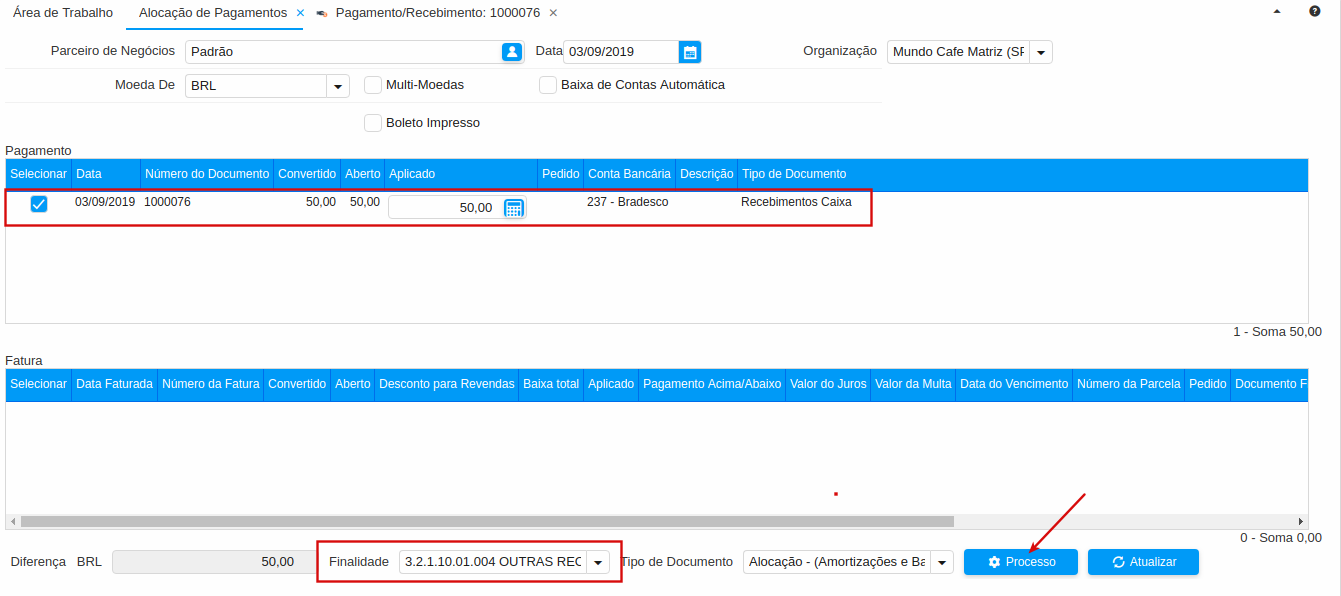1341x596 pixels.
Task: Open Tipo de Documento dropdown at bottom
Action: pos(941,562)
